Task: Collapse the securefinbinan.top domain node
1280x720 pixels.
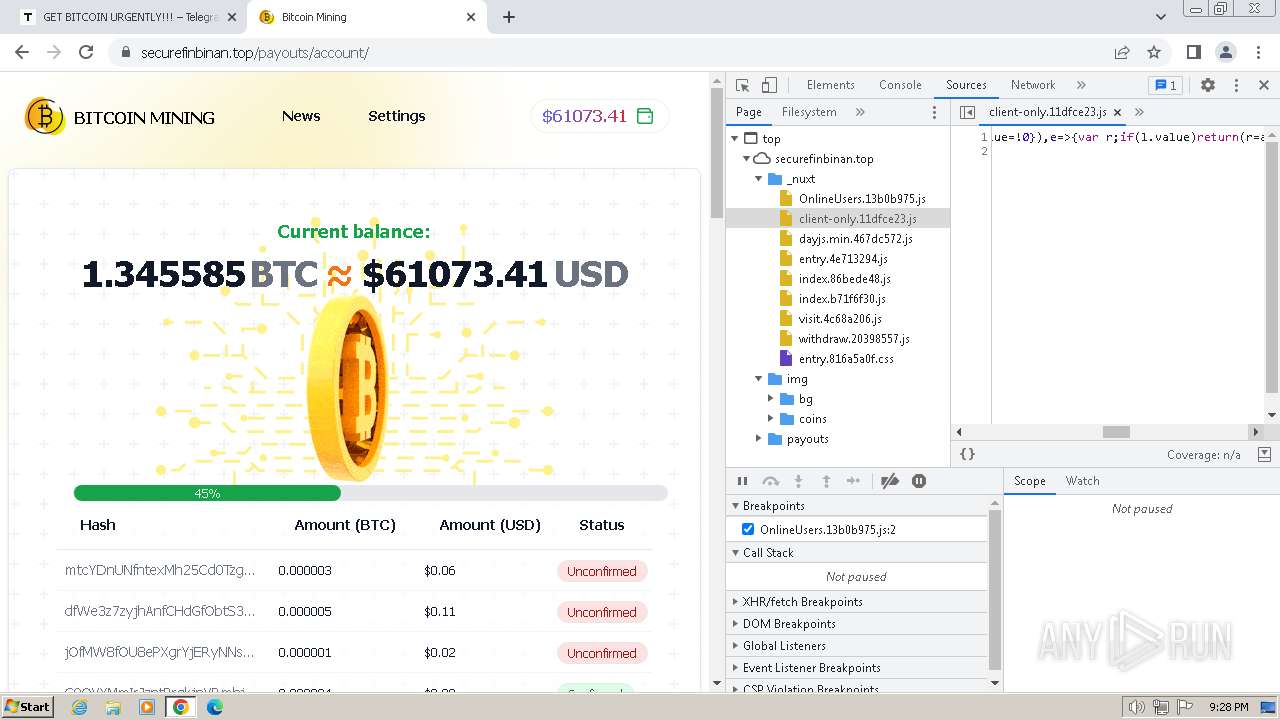Action: (x=746, y=158)
